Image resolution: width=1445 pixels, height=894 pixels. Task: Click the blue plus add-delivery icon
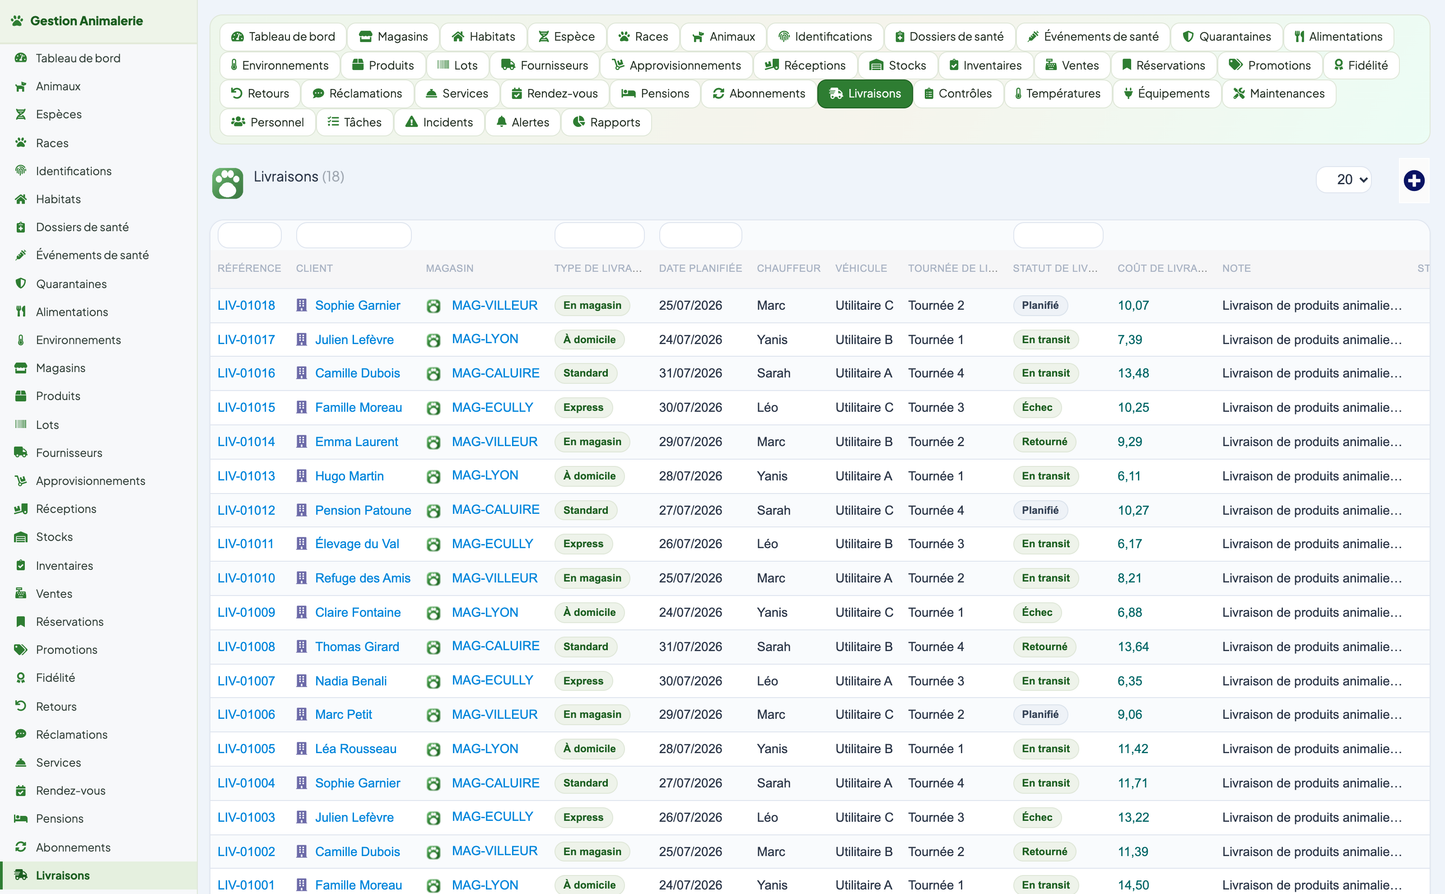1413,180
